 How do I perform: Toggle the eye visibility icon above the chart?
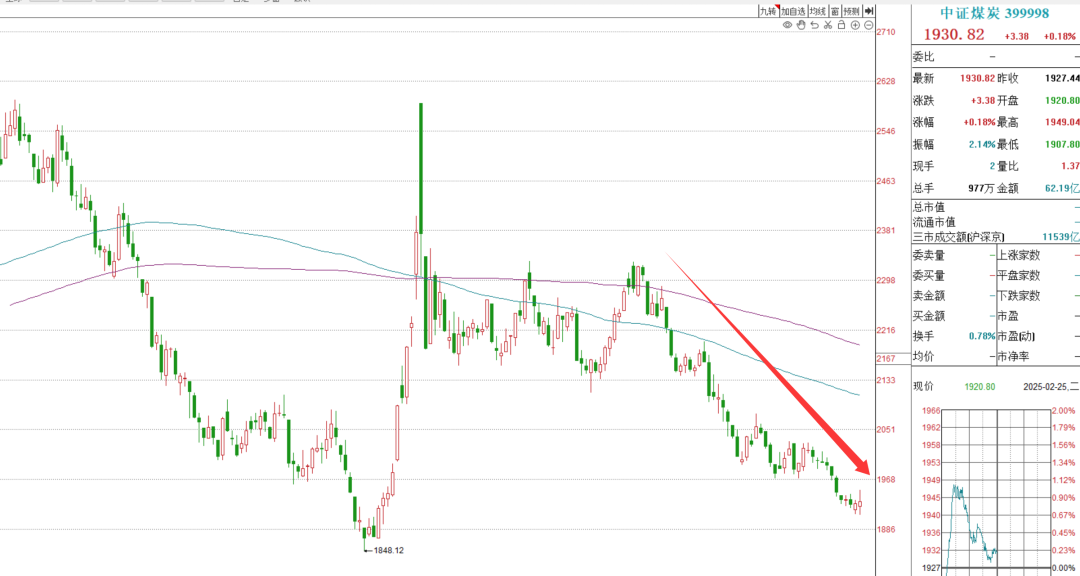[x=787, y=25]
